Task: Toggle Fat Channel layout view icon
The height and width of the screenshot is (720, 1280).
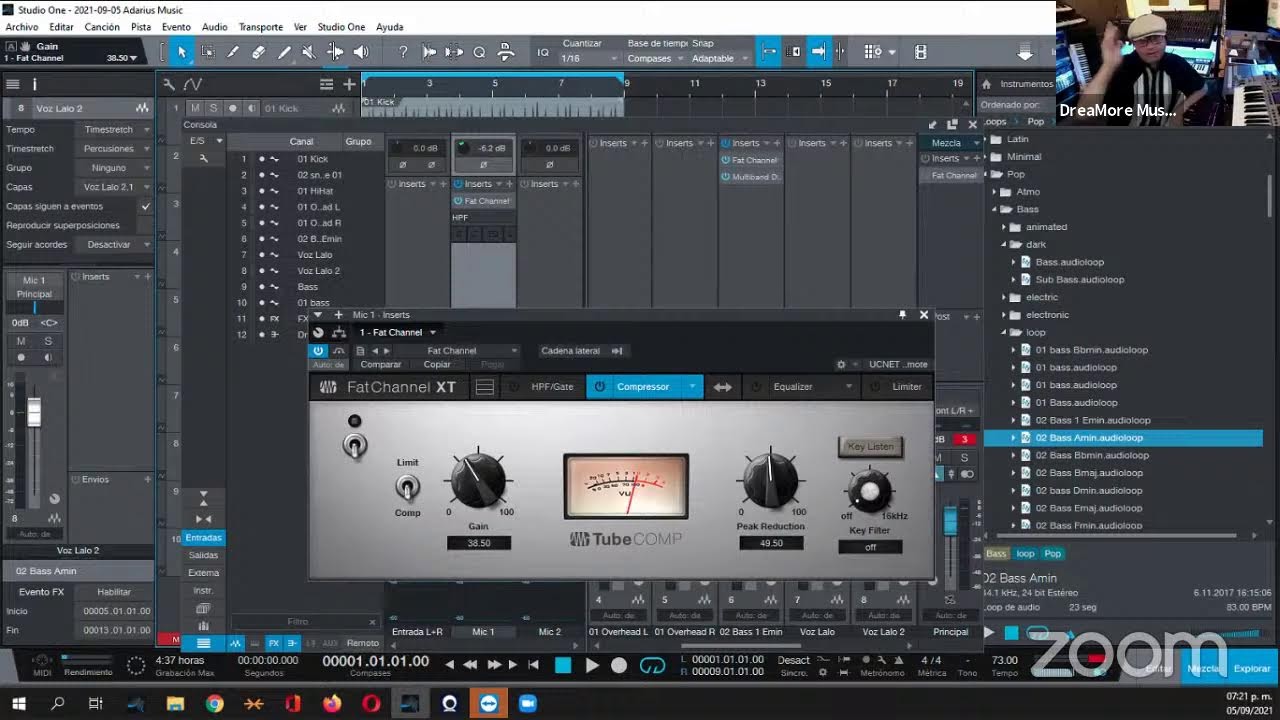Action: pyautogui.click(x=484, y=387)
